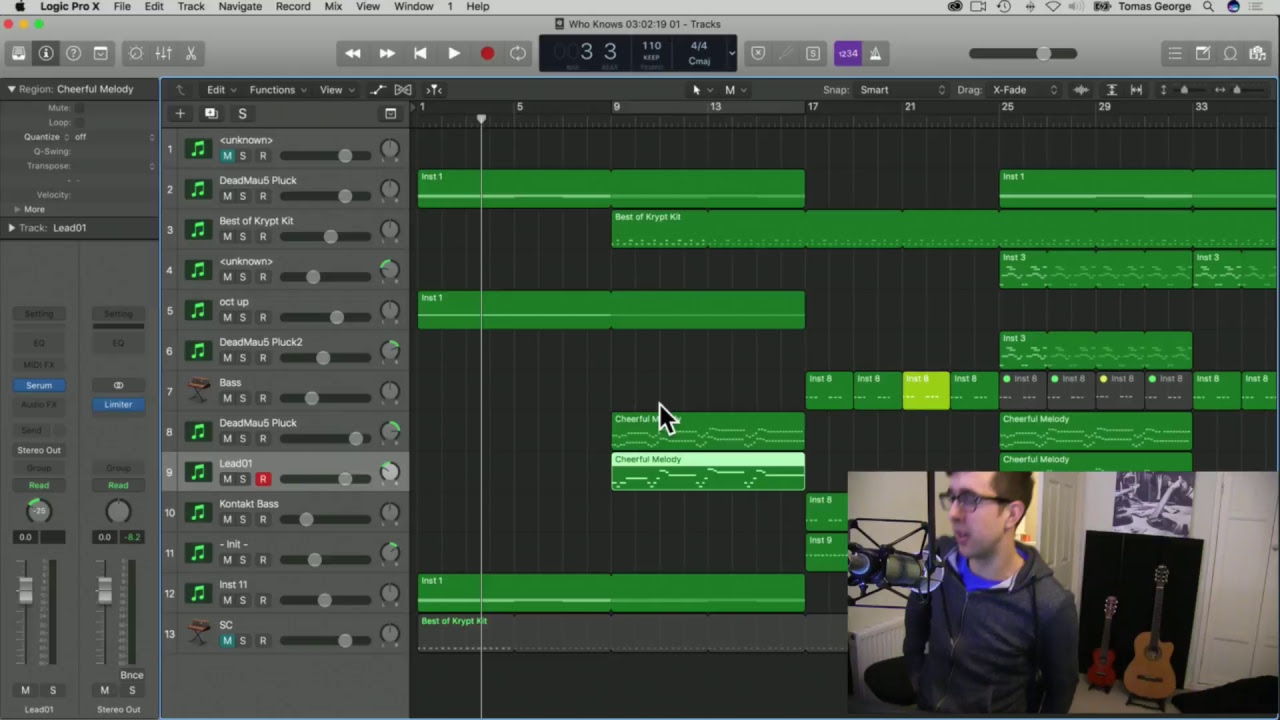Duplicate track with the duplicate icon
This screenshot has width=1280, height=720.
(x=211, y=113)
